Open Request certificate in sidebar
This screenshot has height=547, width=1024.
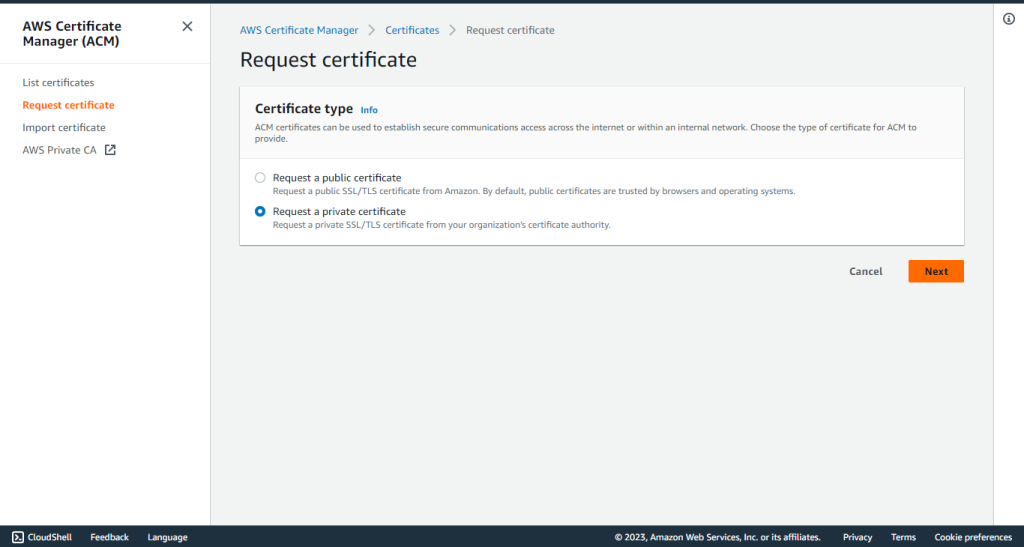[69, 105]
